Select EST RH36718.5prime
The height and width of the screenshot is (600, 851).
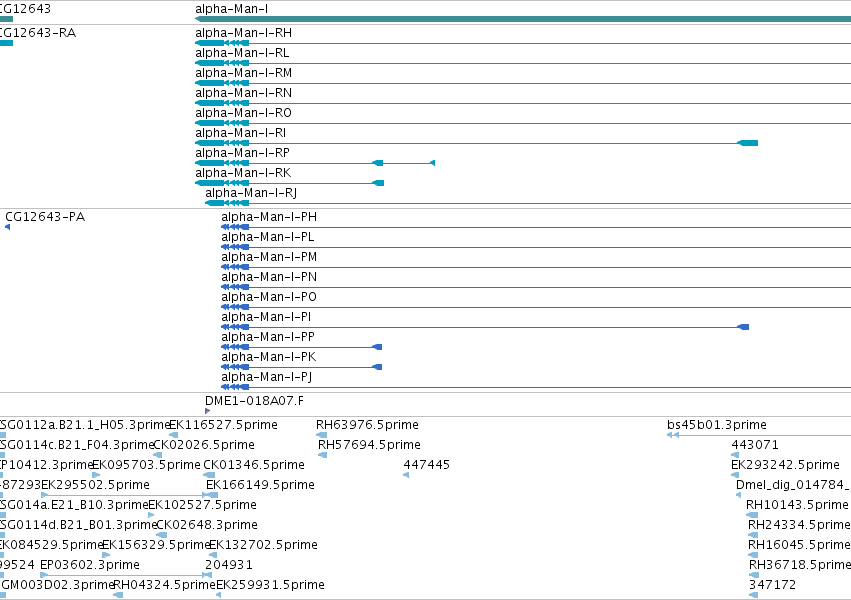[799, 566]
